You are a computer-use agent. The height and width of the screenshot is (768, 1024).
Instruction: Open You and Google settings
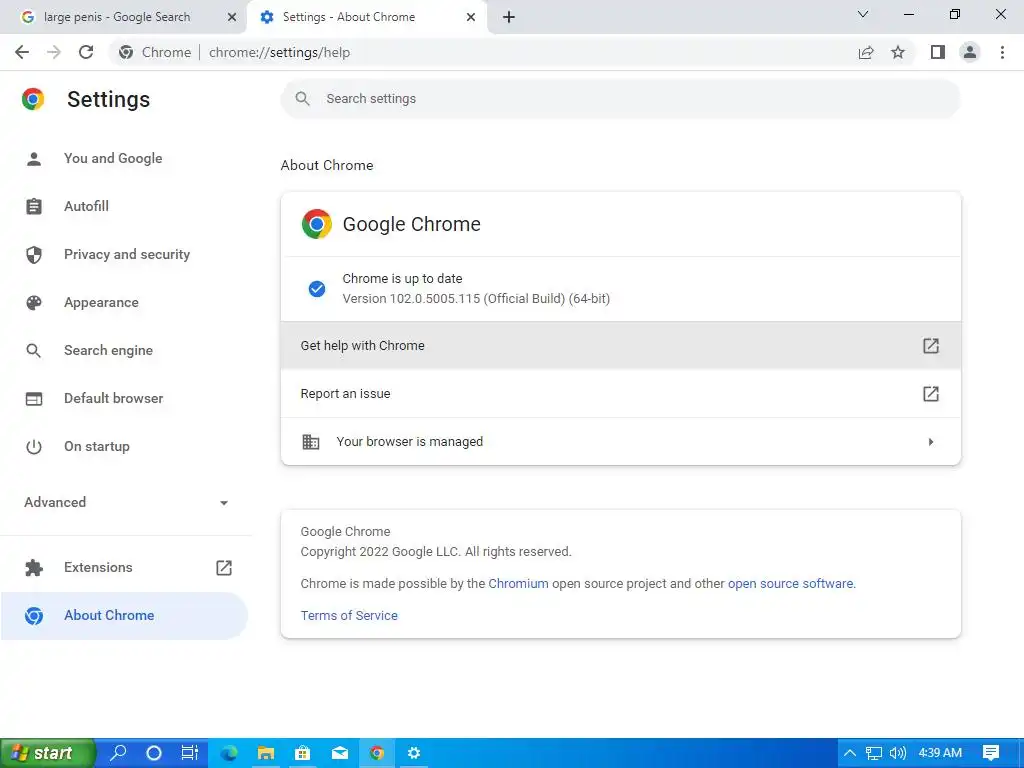pos(113,158)
